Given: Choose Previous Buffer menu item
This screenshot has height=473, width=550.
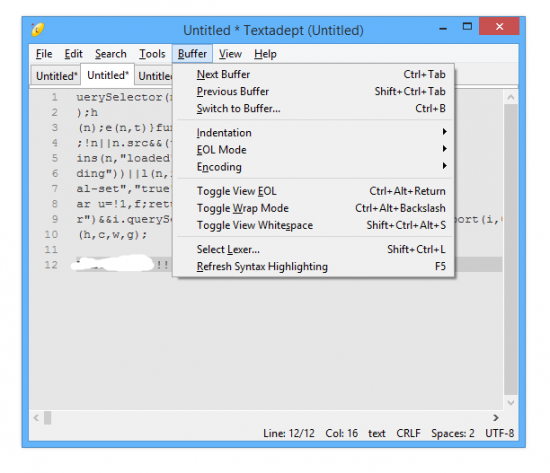Looking at the screenshot, I should click(x=314, y=92).
